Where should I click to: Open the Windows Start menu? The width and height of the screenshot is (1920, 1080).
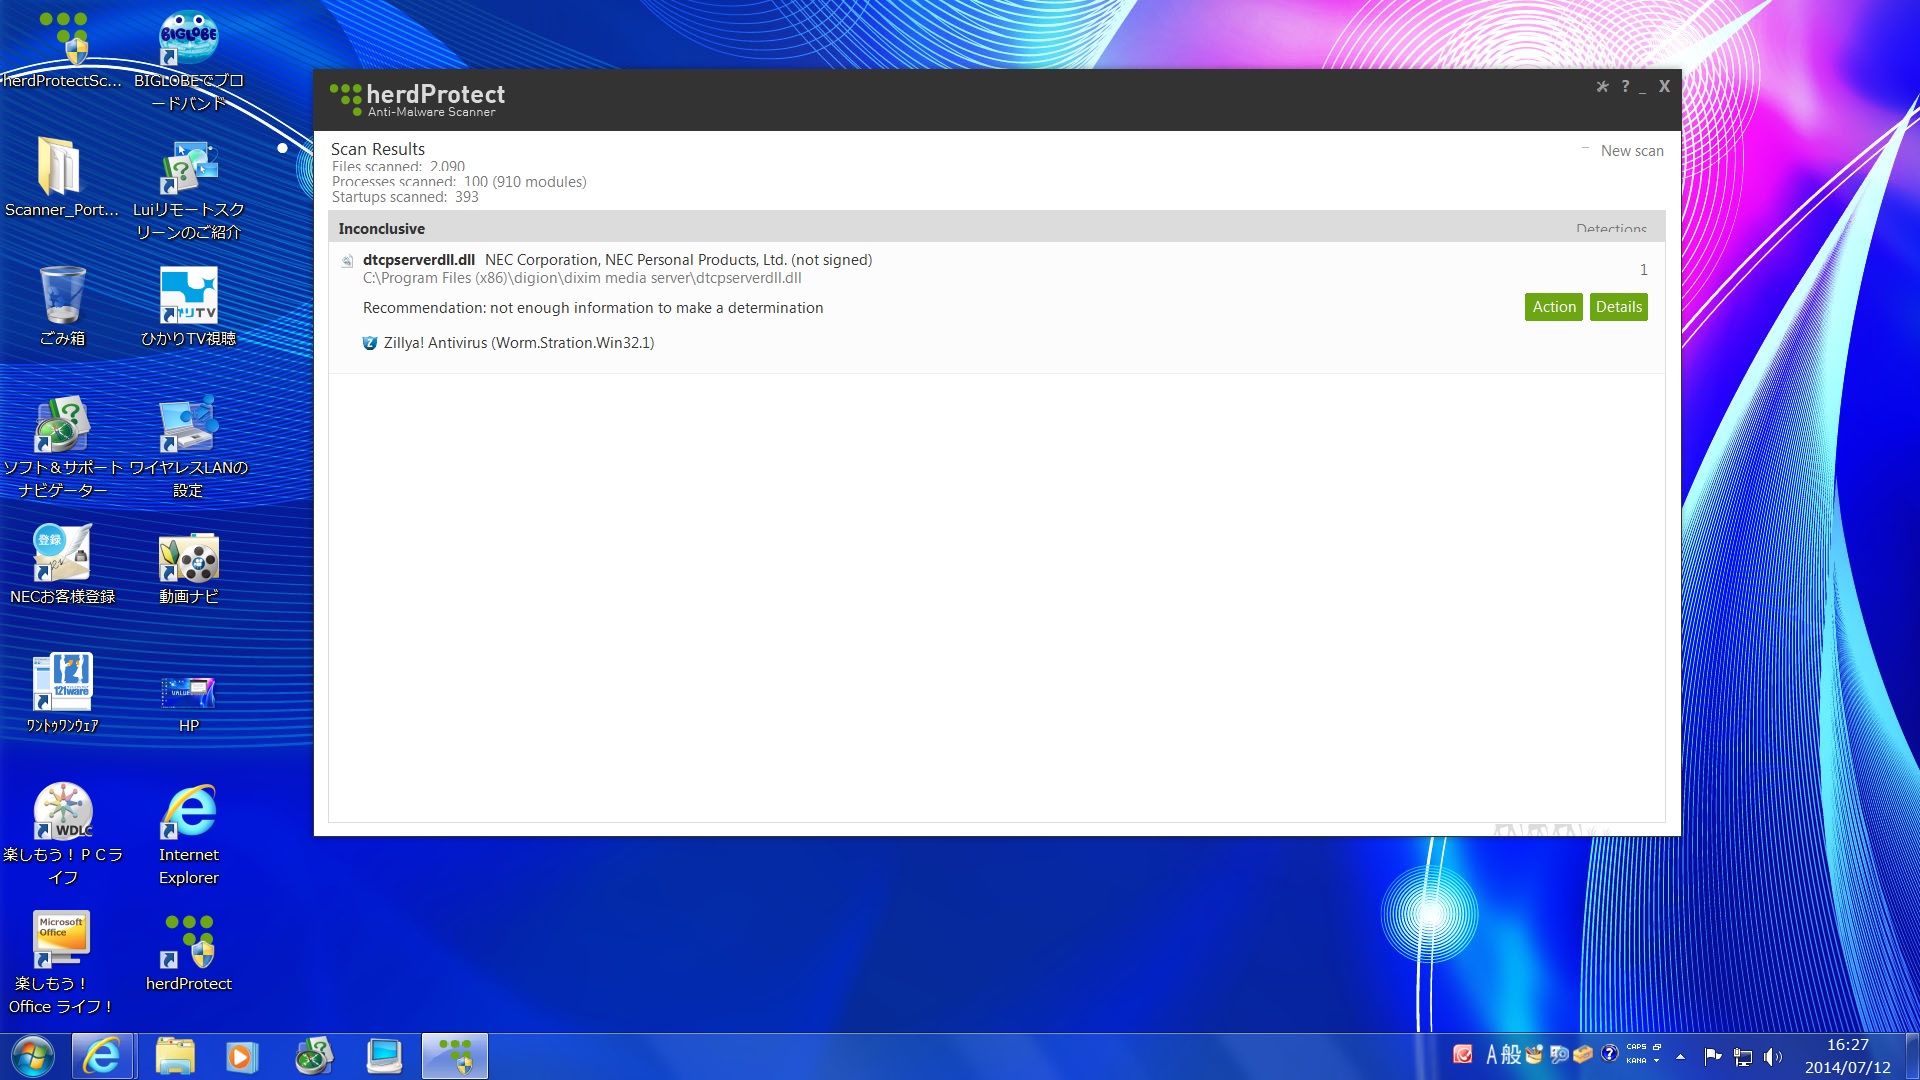33,1057
